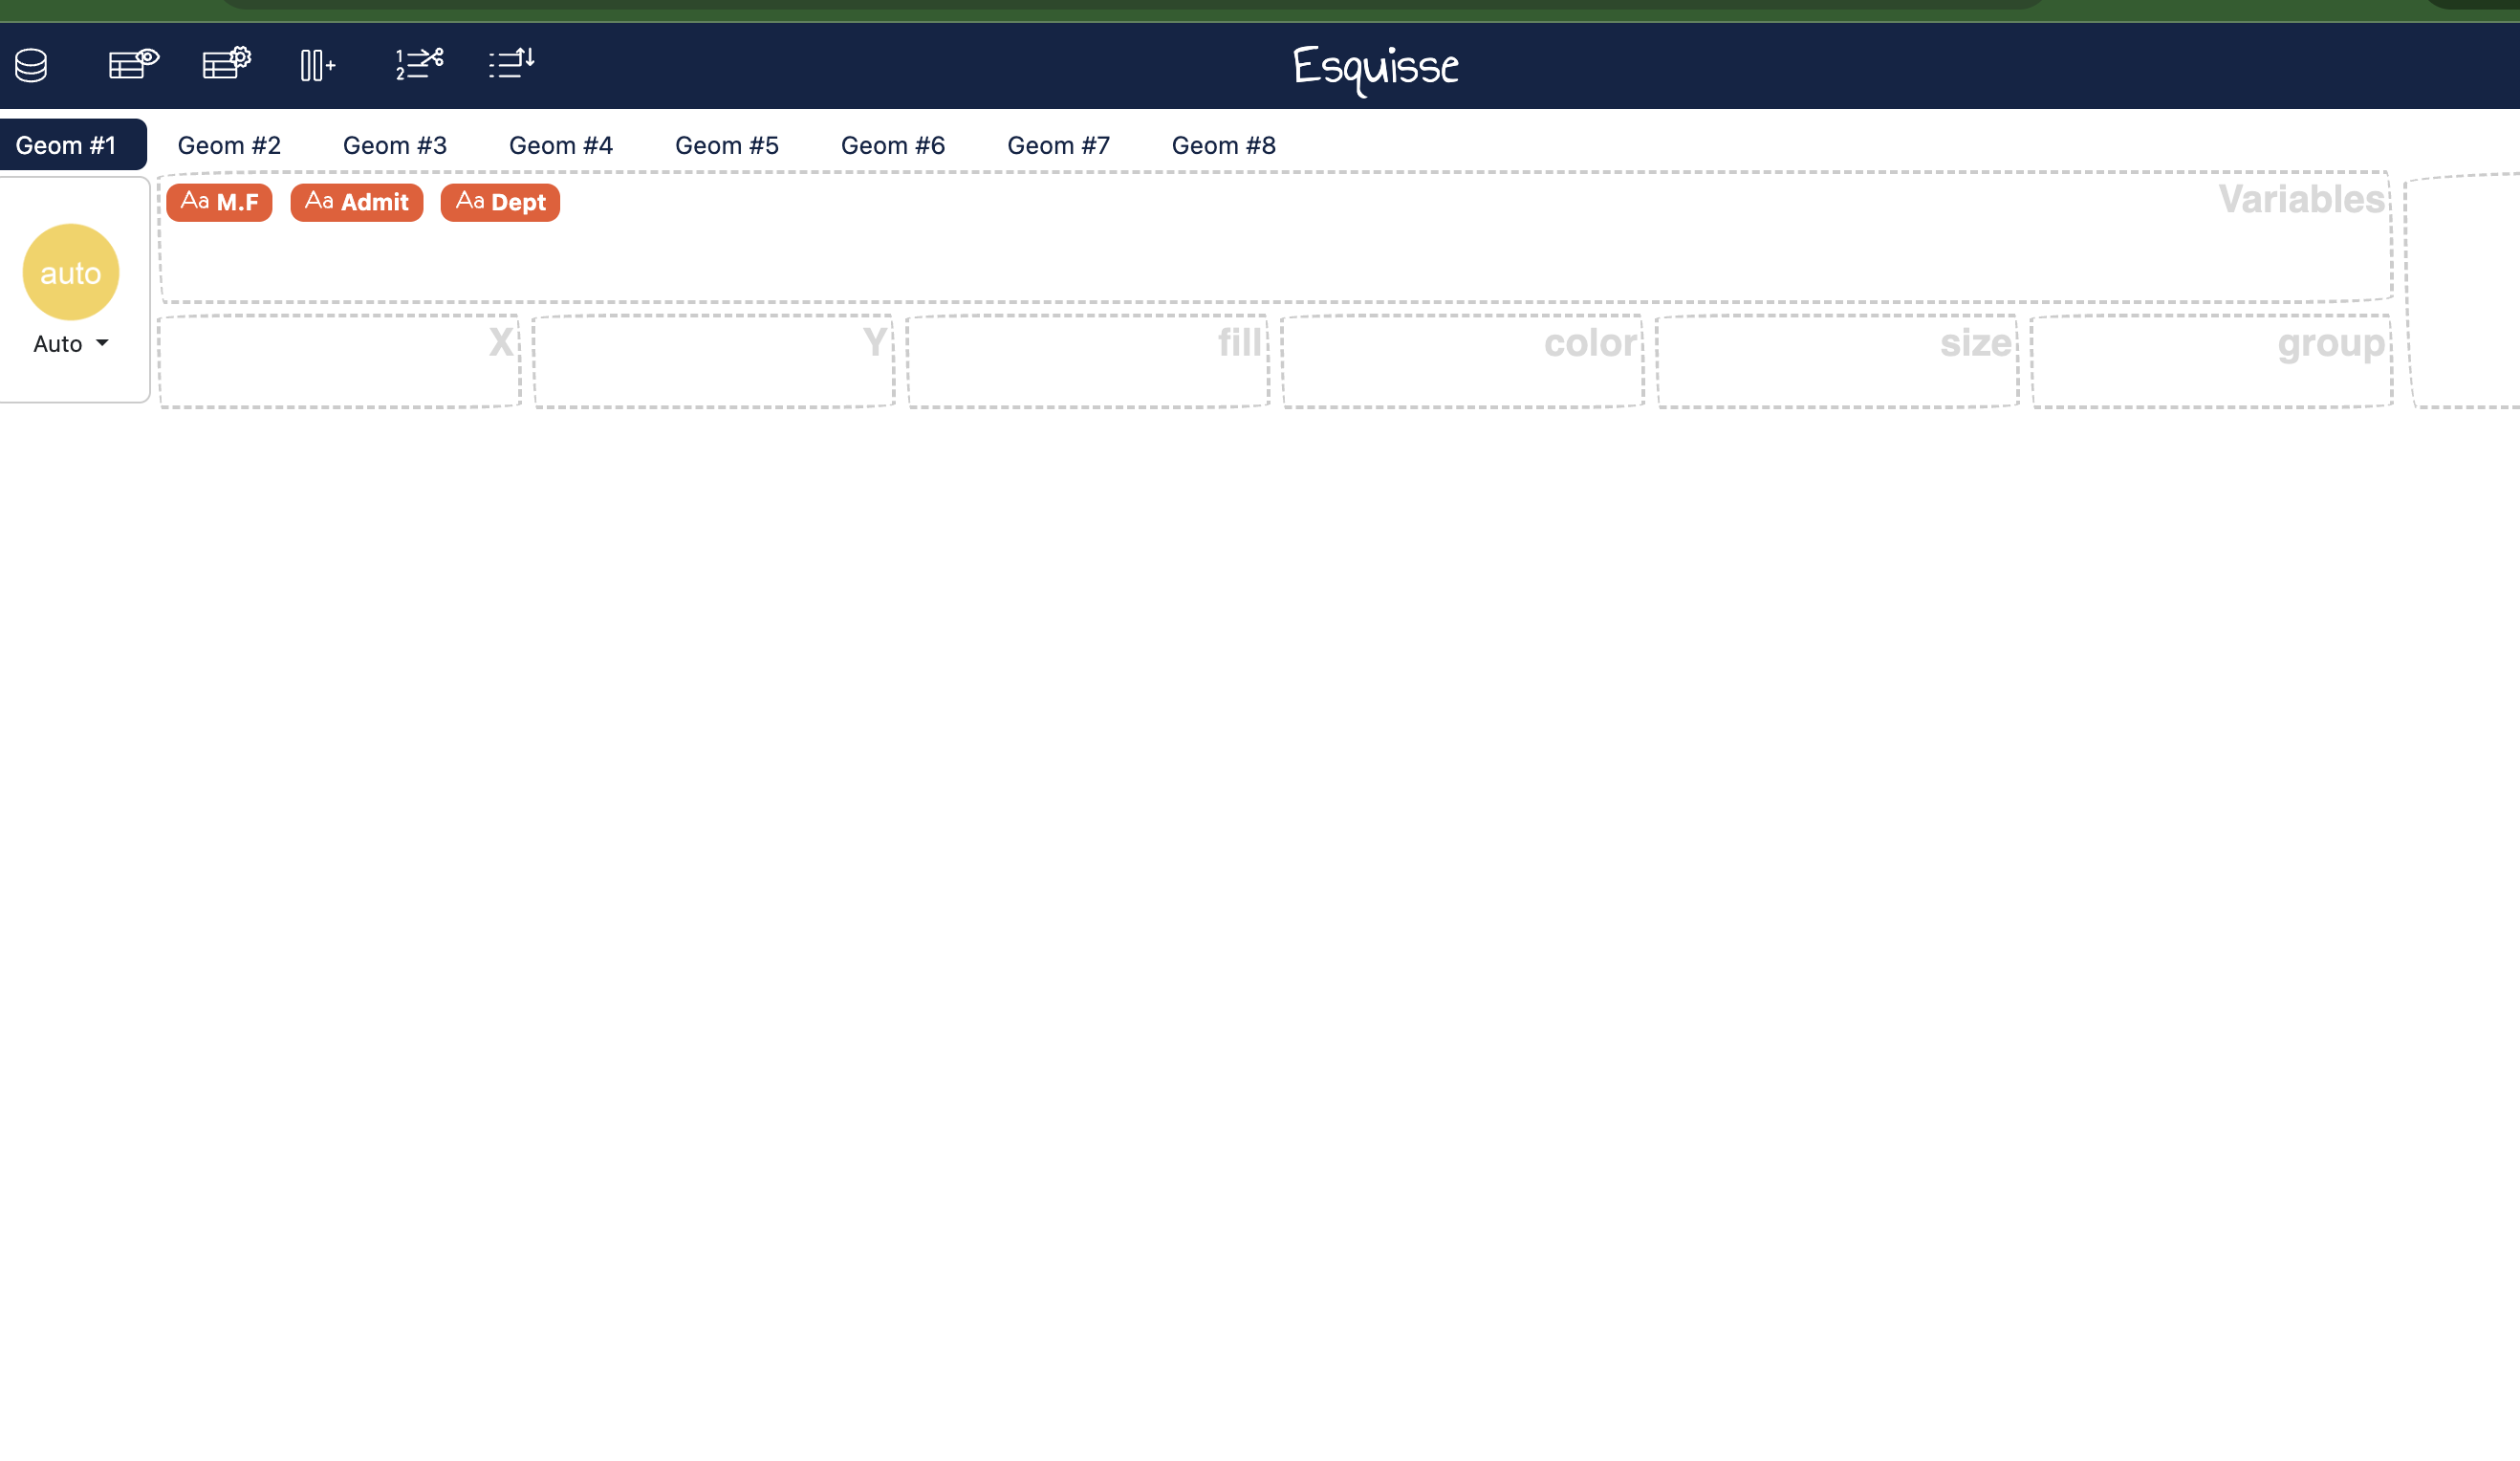Click the import data database icon
2520x1461 pixels.
point(31,66)
